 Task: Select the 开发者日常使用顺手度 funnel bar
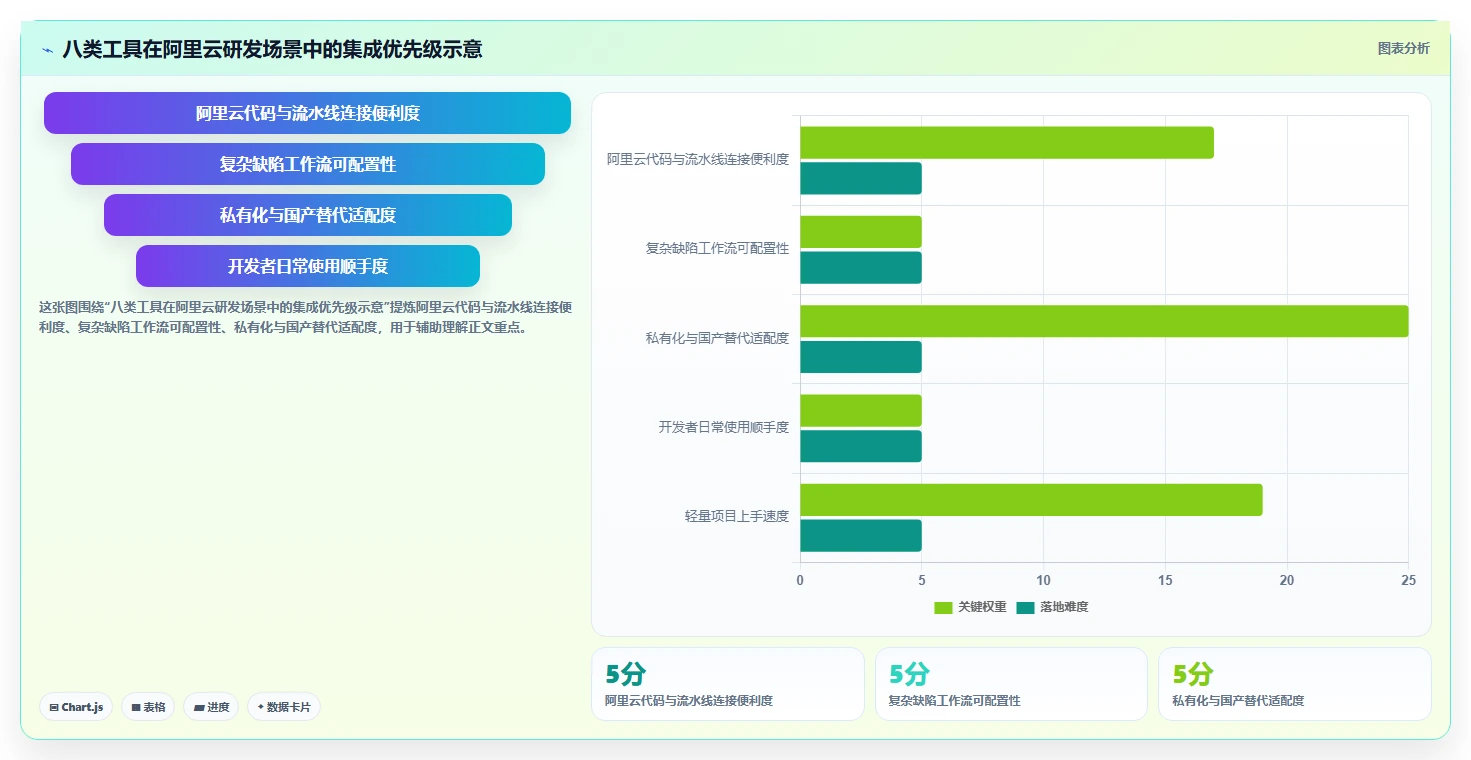click(x=308, y=266)
